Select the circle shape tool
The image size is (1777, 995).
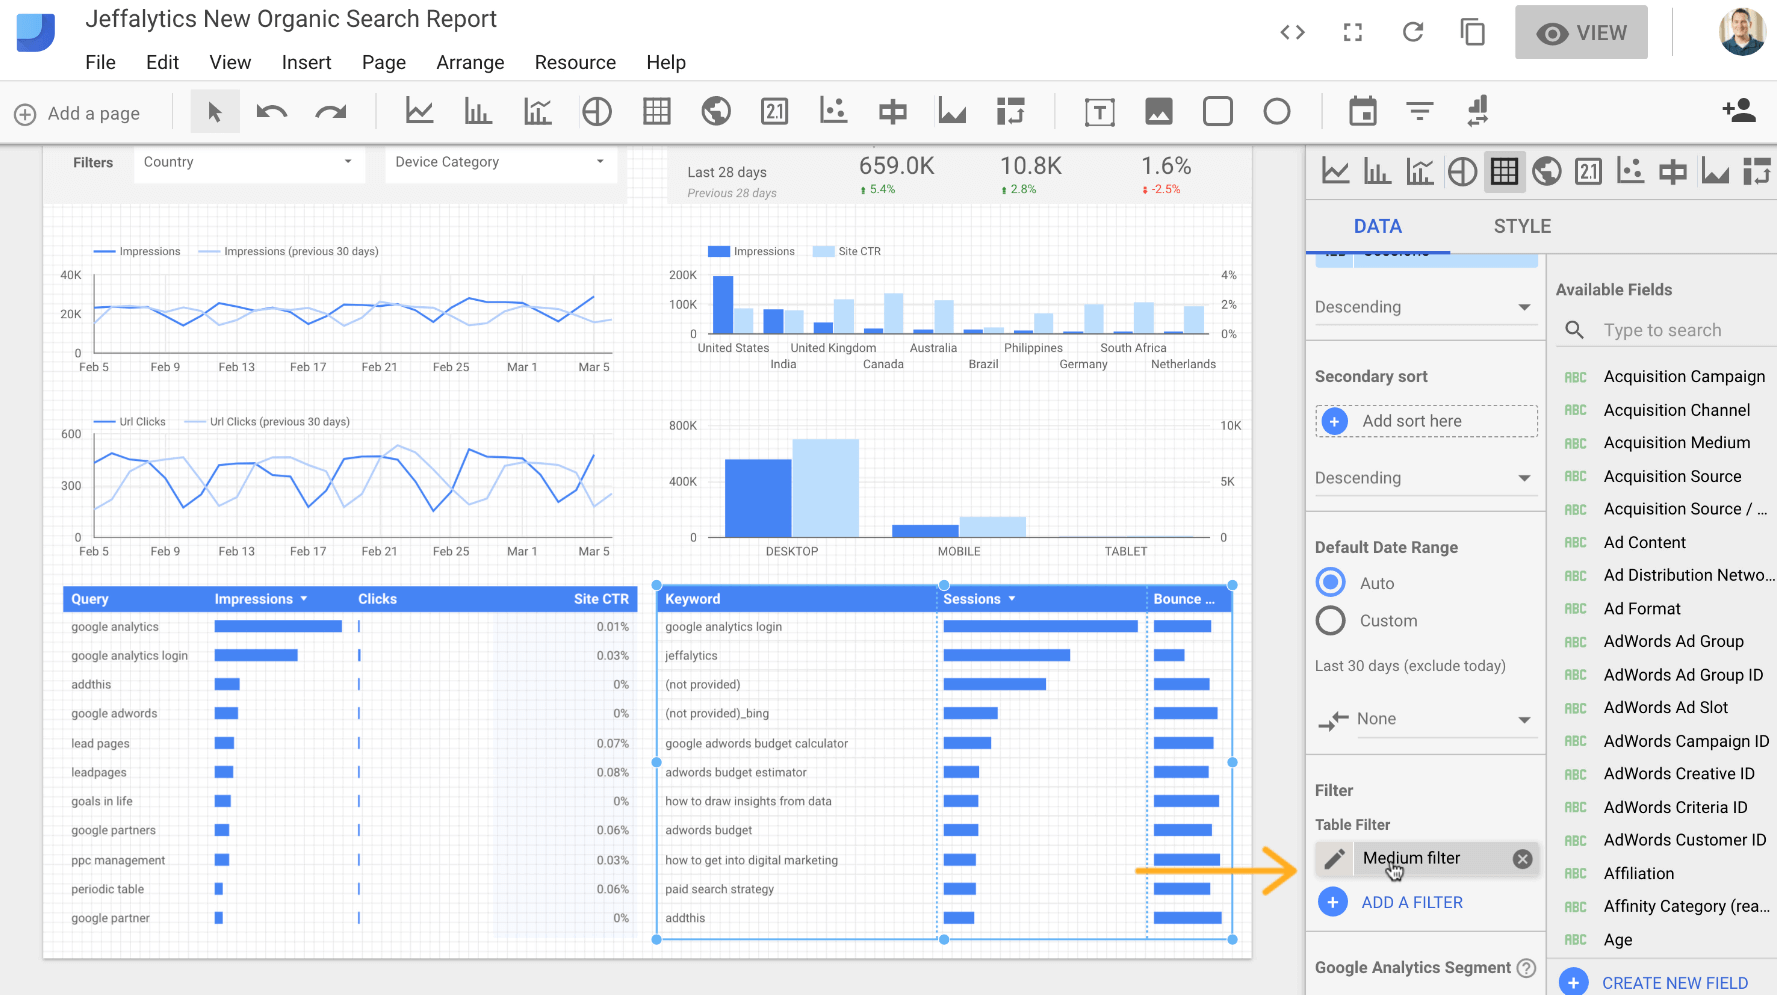1277,111
